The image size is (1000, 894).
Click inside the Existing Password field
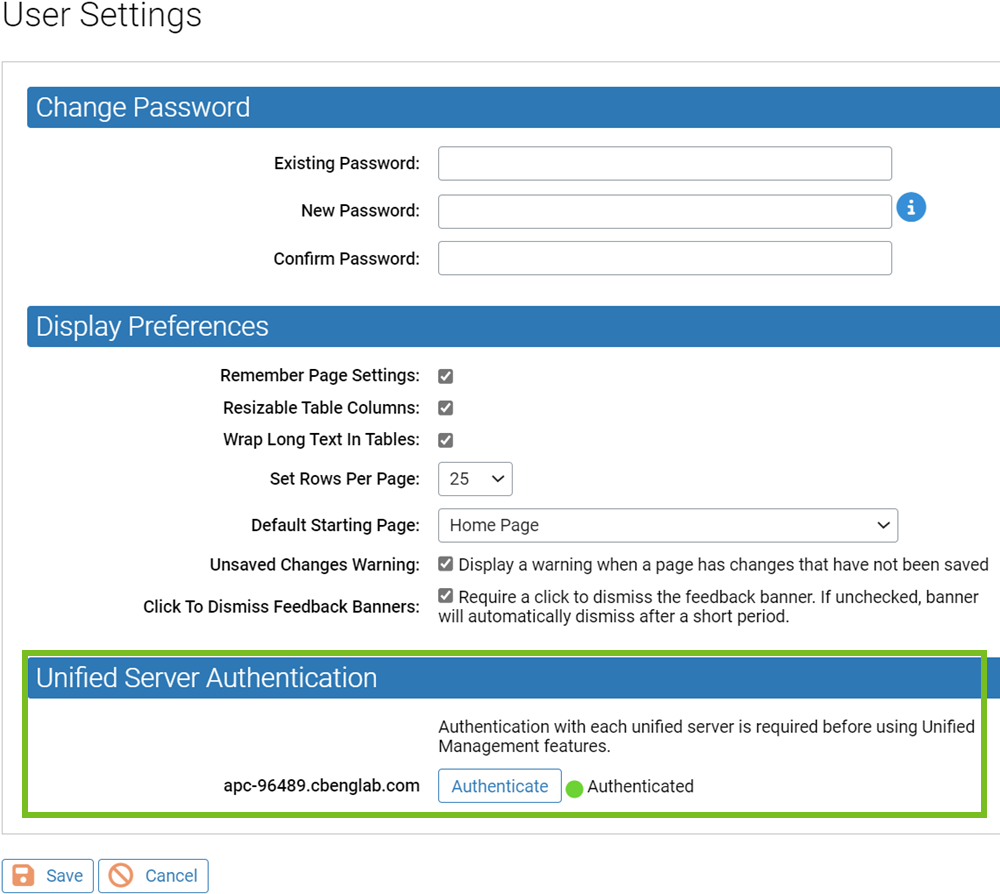pyautogui.click(x=664, y=163)
